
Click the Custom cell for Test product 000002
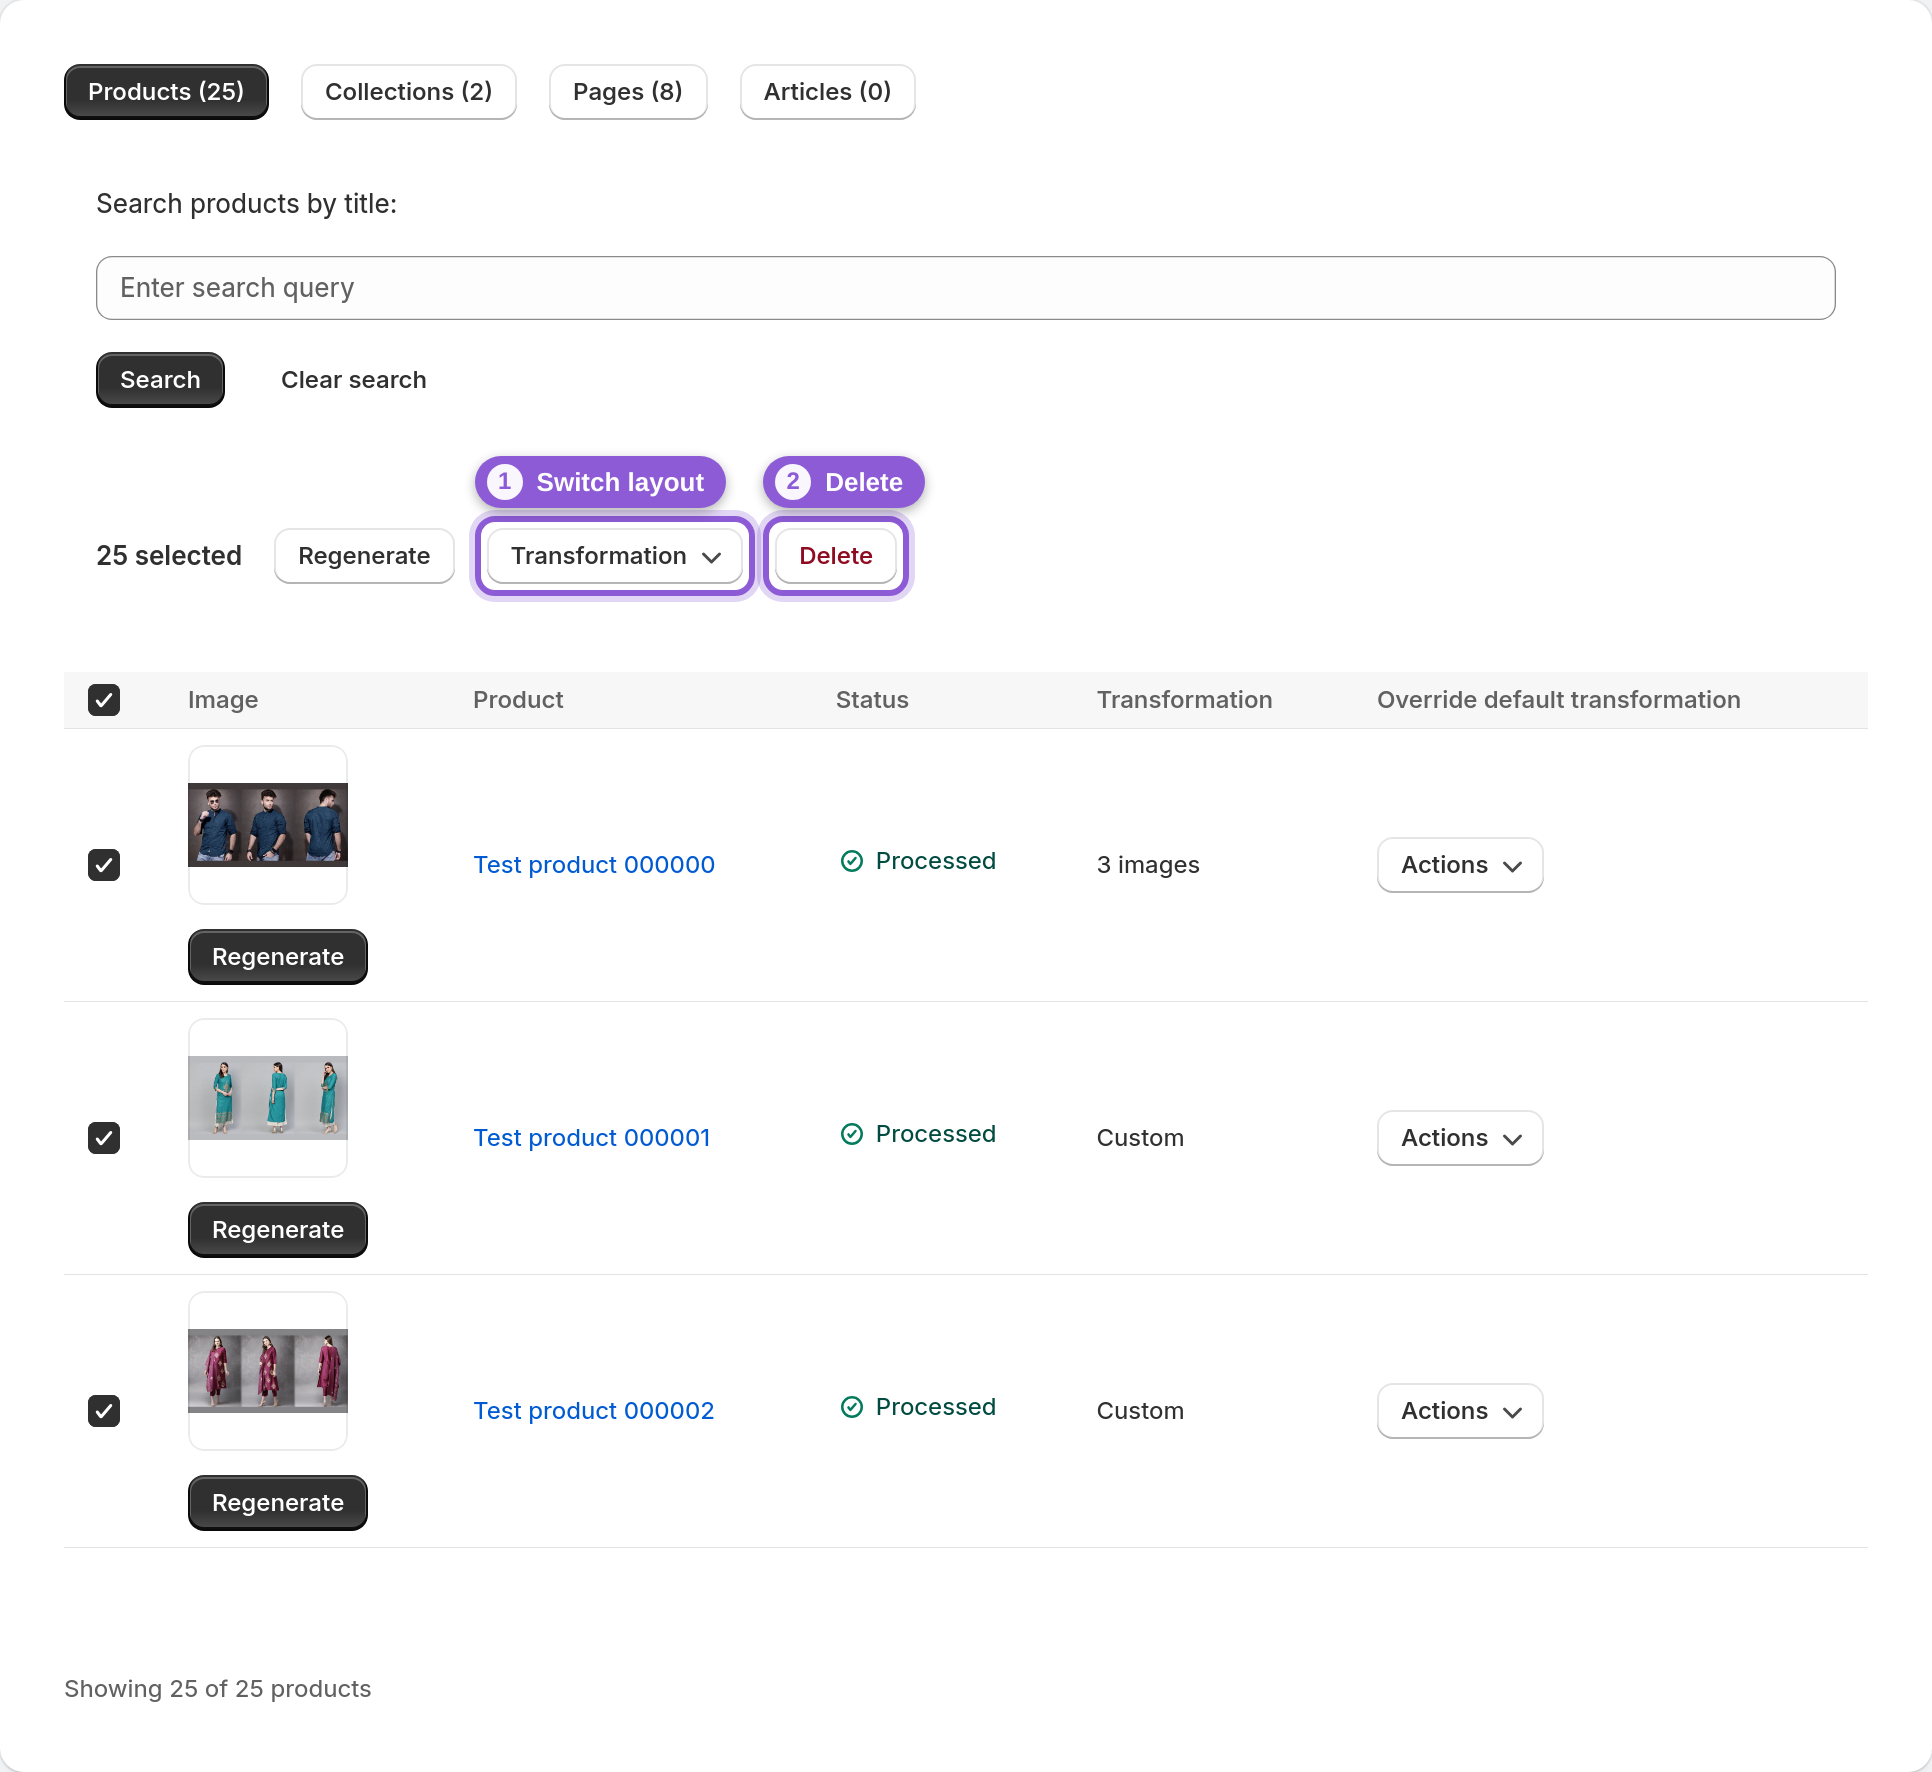coord(1140,1411)
